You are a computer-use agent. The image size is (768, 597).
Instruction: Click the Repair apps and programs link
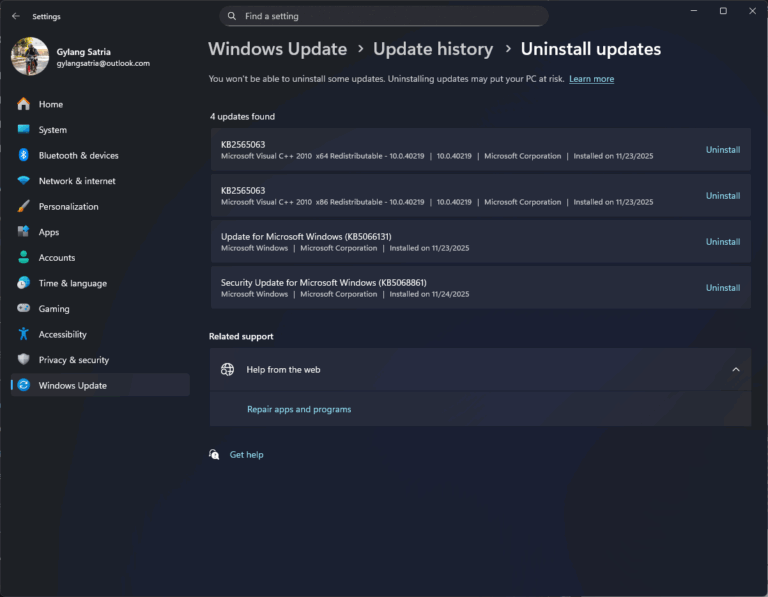(x=299, y=409)
